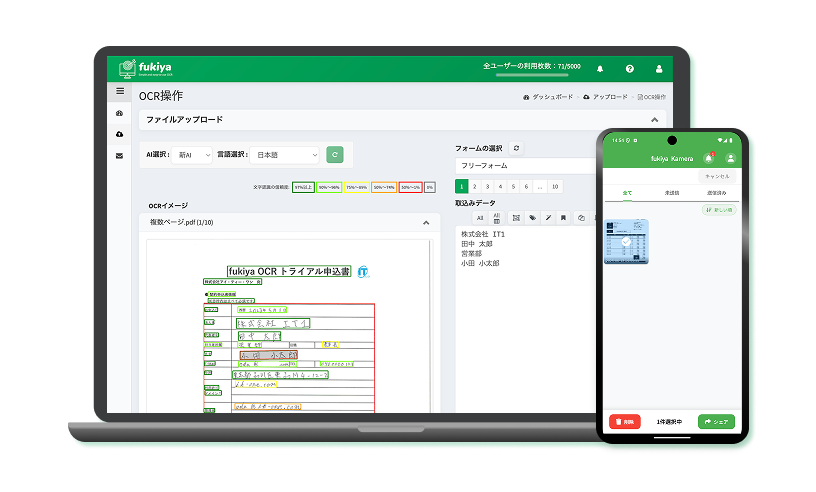The image size is (816, 492).
Task: Click the dark green 97%以上 confidence legend
Action: [303, 187]
